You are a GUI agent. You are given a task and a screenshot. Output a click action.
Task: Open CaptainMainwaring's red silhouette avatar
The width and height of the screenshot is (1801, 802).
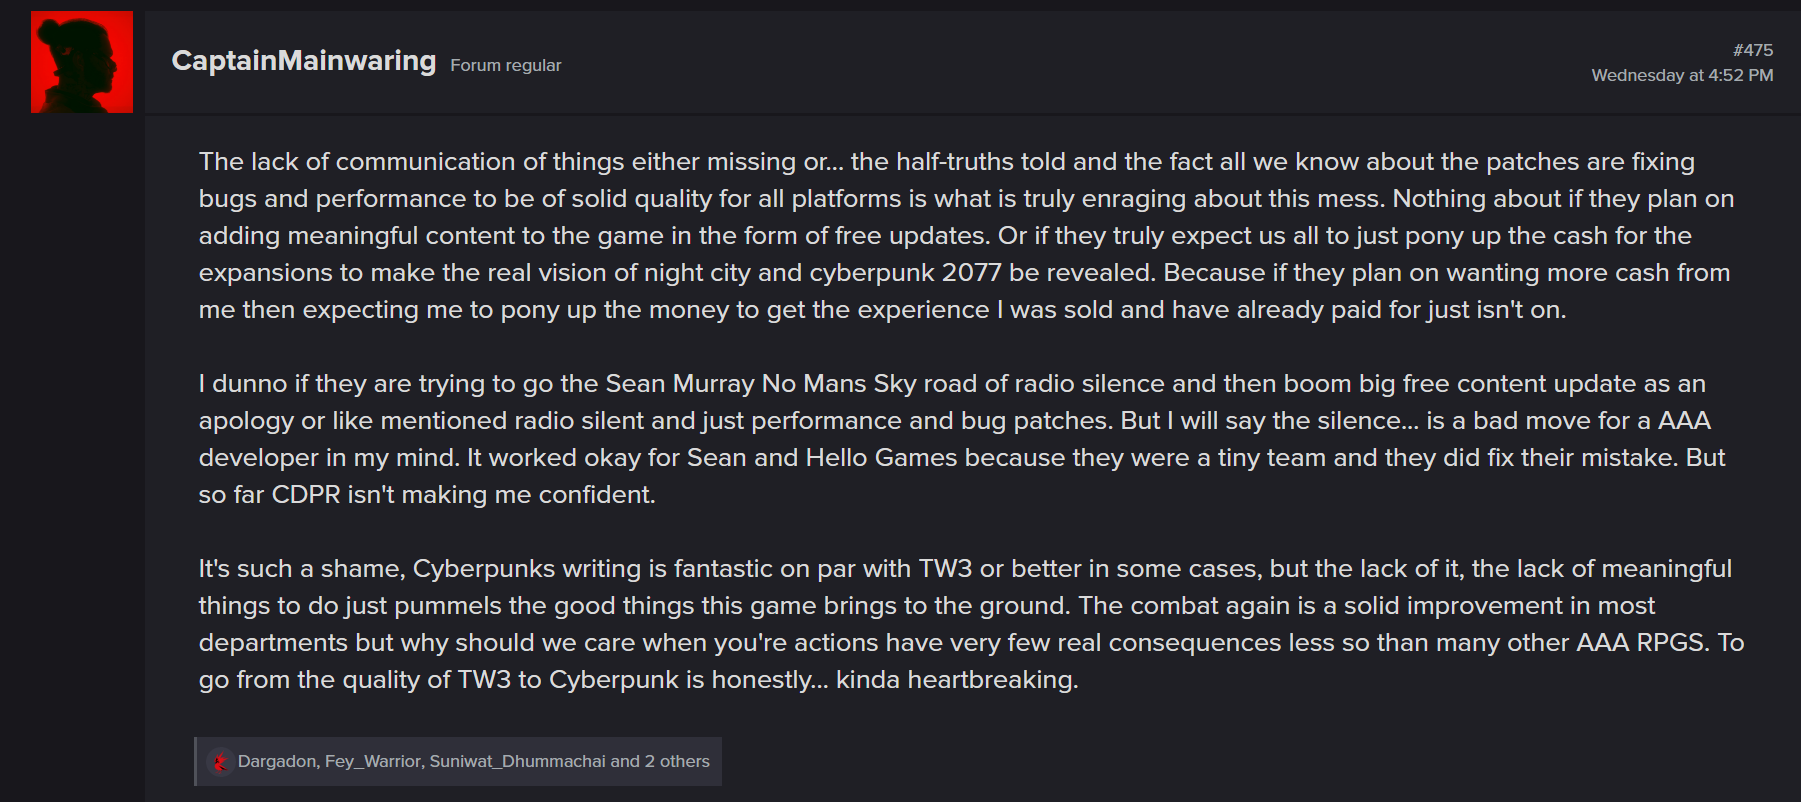click(x=82, y=62)
